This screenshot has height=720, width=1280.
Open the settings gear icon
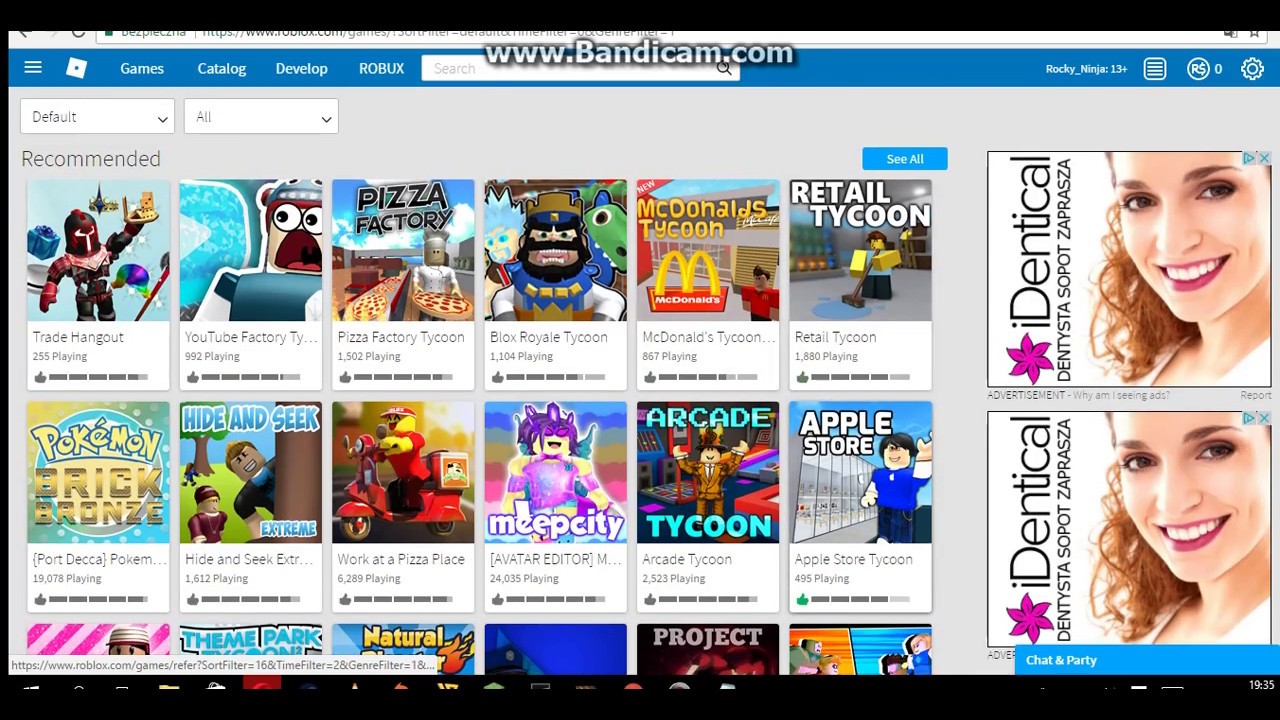point(1252,69)
